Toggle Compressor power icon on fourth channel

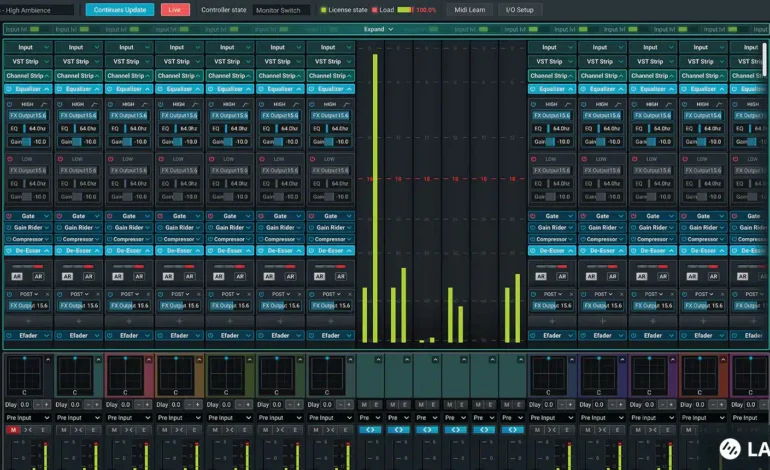[161, 239]
